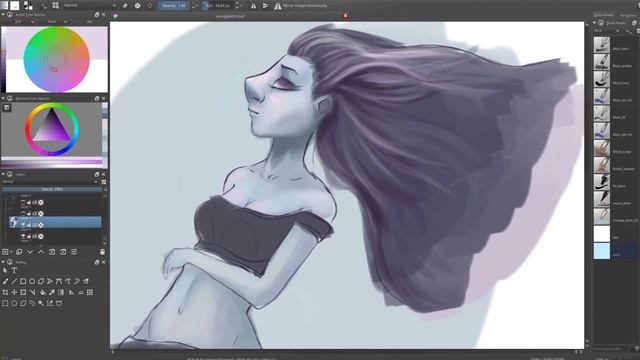The height and width of the screenshot is (360, 640).
Task: Toggle eraser mode in top toolbar
Action: pos(125,6)
